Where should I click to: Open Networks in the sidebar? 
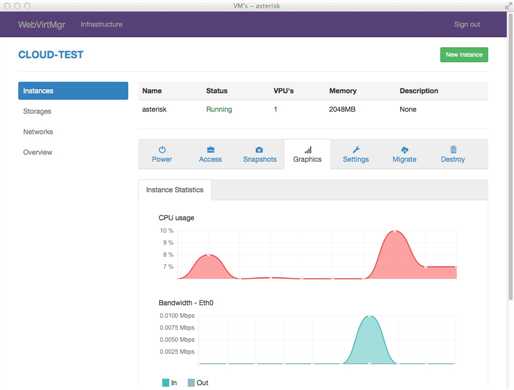point(38,132)
